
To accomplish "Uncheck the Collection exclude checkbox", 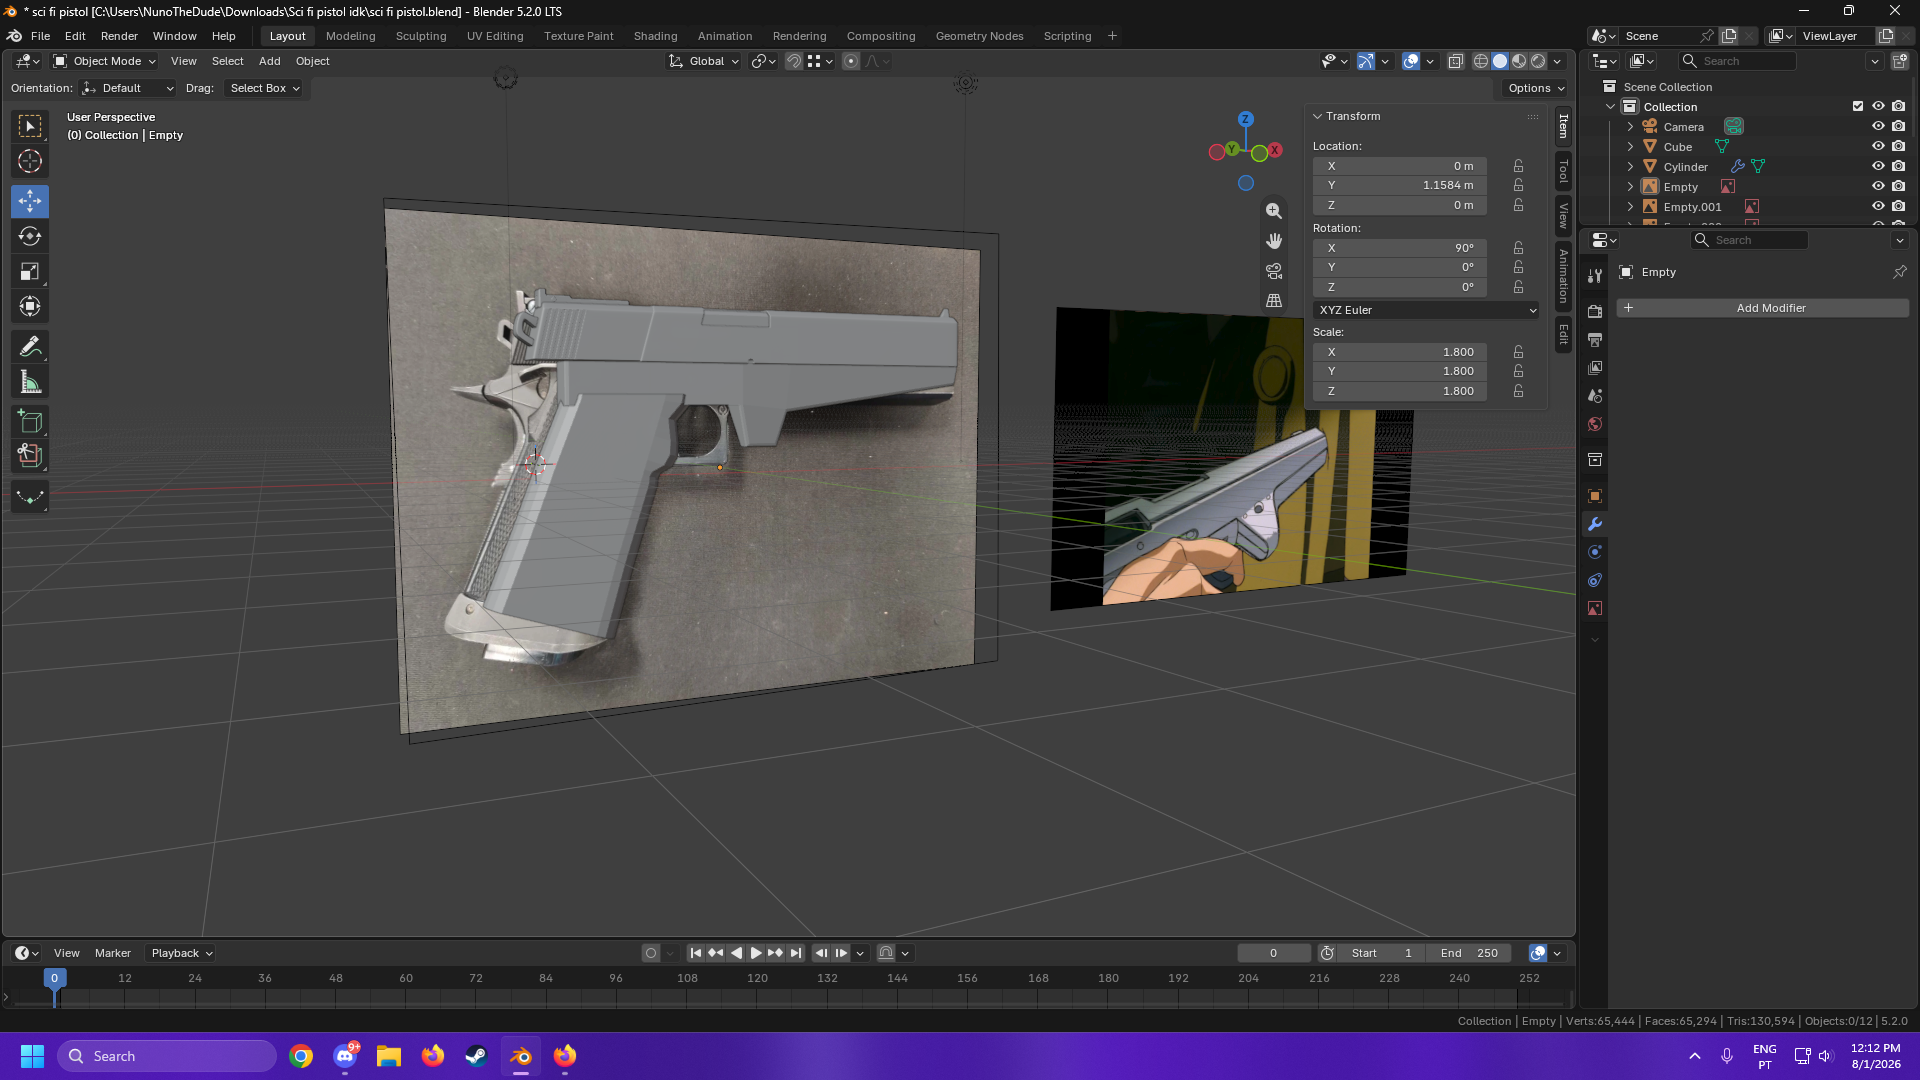I will pos(1858,106).
